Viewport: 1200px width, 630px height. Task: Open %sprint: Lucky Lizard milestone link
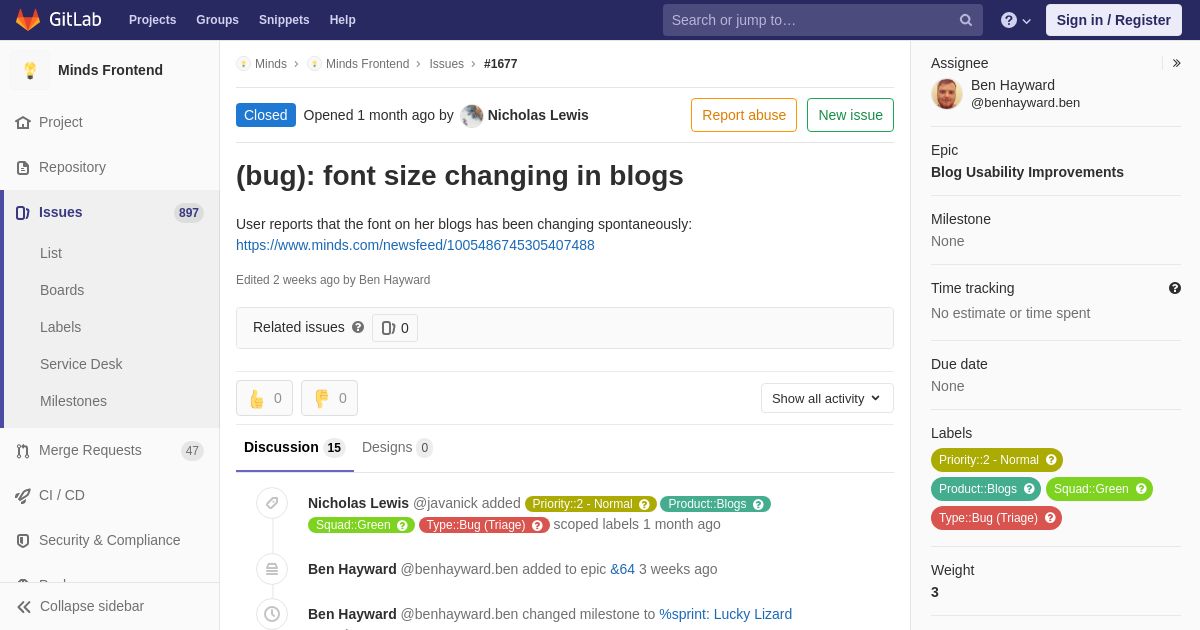pyautogui.click(x=725, y=614)
